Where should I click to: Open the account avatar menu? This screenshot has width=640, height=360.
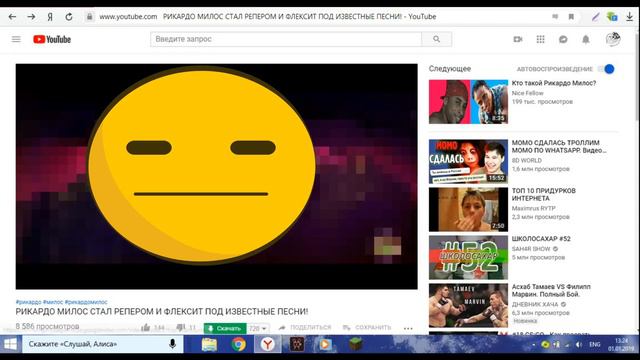click(x=613, y=39)
